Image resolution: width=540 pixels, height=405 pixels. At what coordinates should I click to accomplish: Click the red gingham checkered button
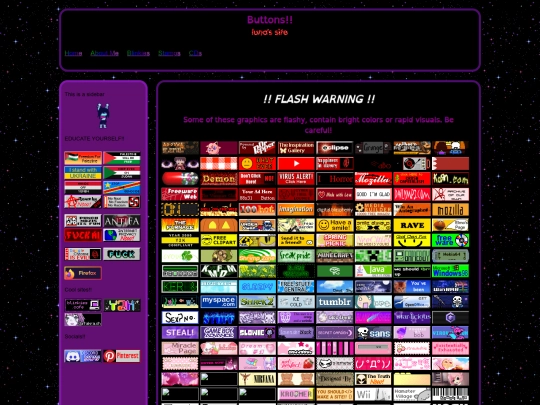click(219, 164)
